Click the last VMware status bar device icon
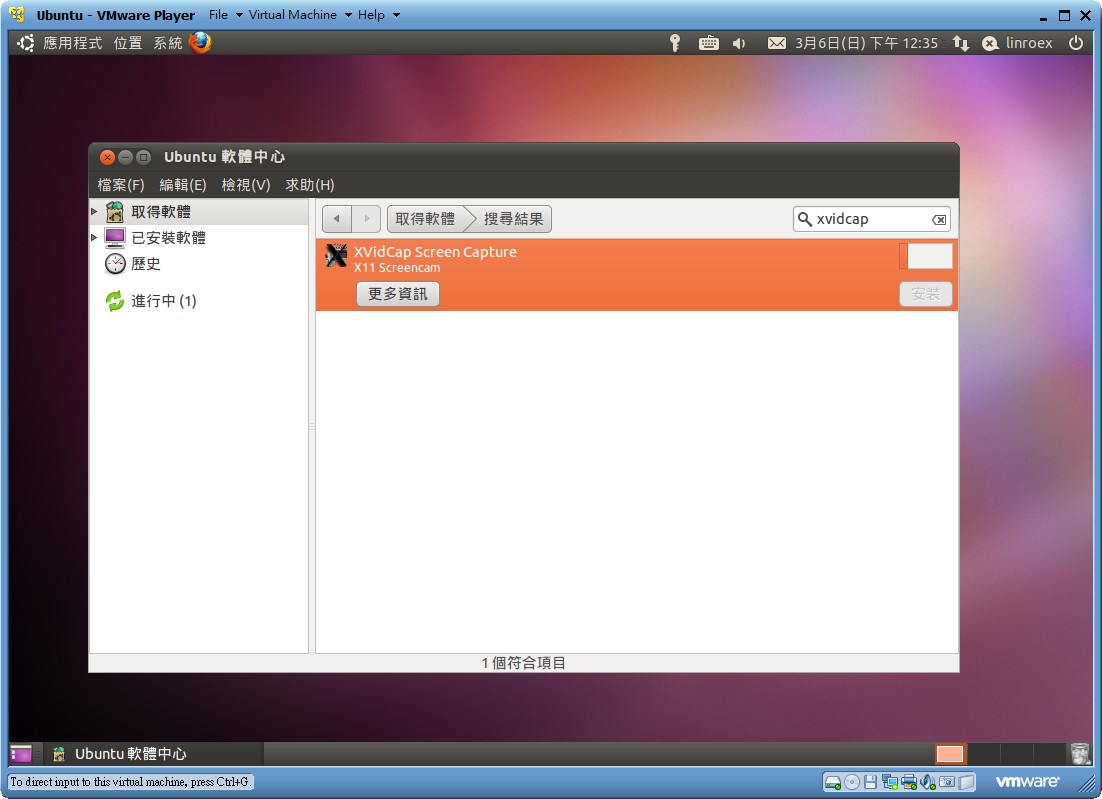This screenshot has height=799, width=1102. pos(967,782)
